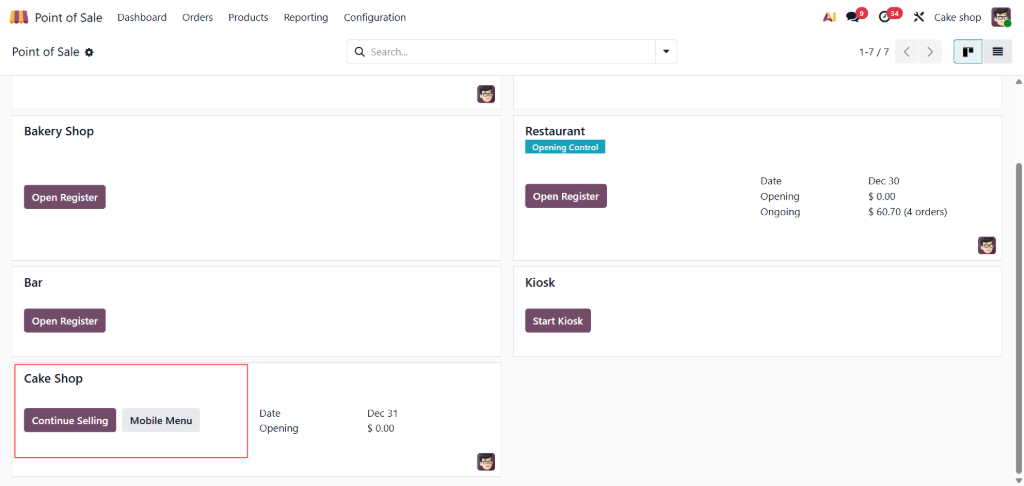Viewport: 1024px width, 486px height.
Task: Open the activities clock icon with 34 badge
Action: 885,17
